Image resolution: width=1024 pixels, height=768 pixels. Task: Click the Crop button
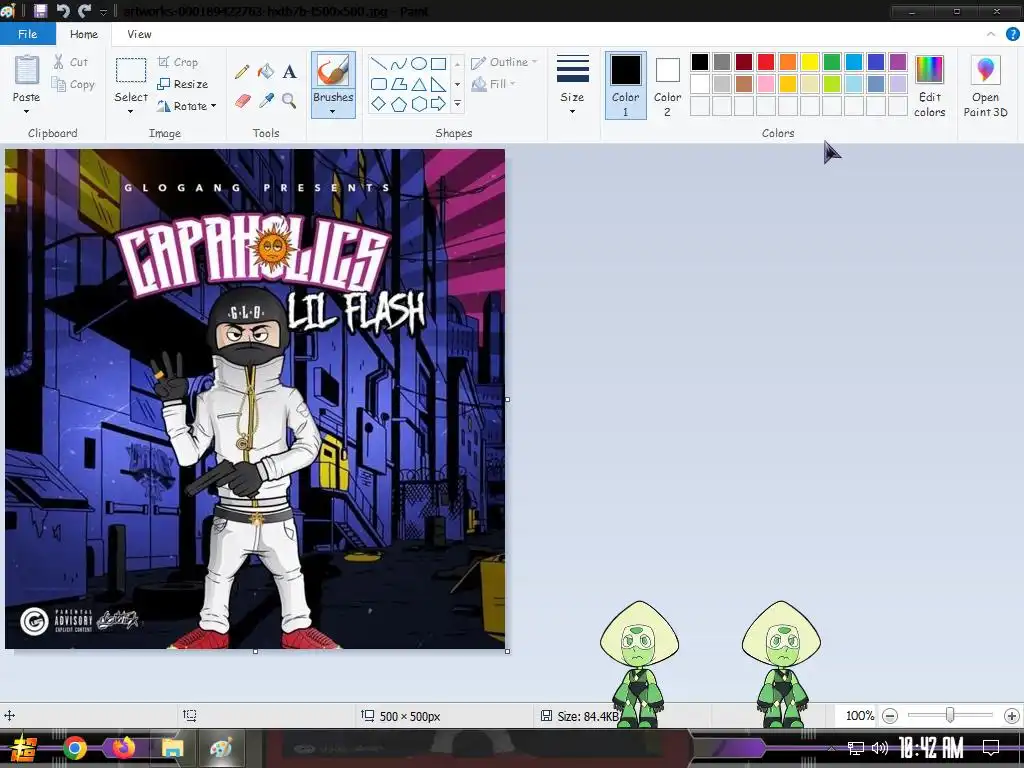(x=178, y=62)
